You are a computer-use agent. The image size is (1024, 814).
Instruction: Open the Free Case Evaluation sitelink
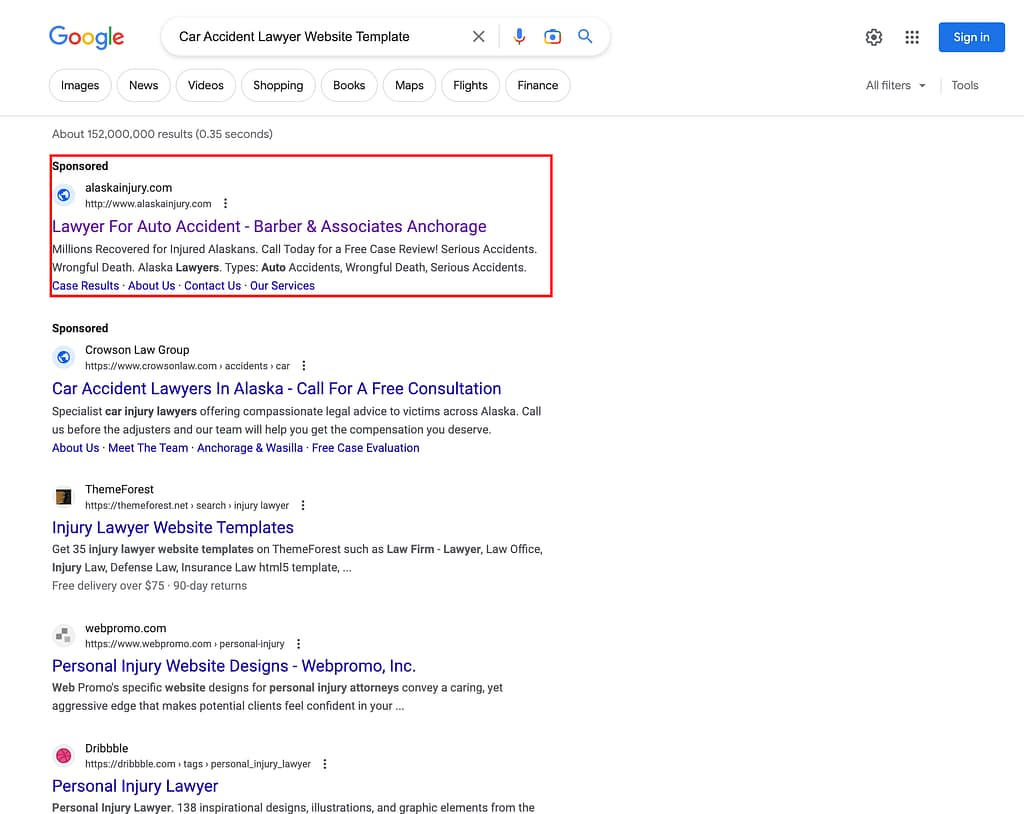pos(366,448)
